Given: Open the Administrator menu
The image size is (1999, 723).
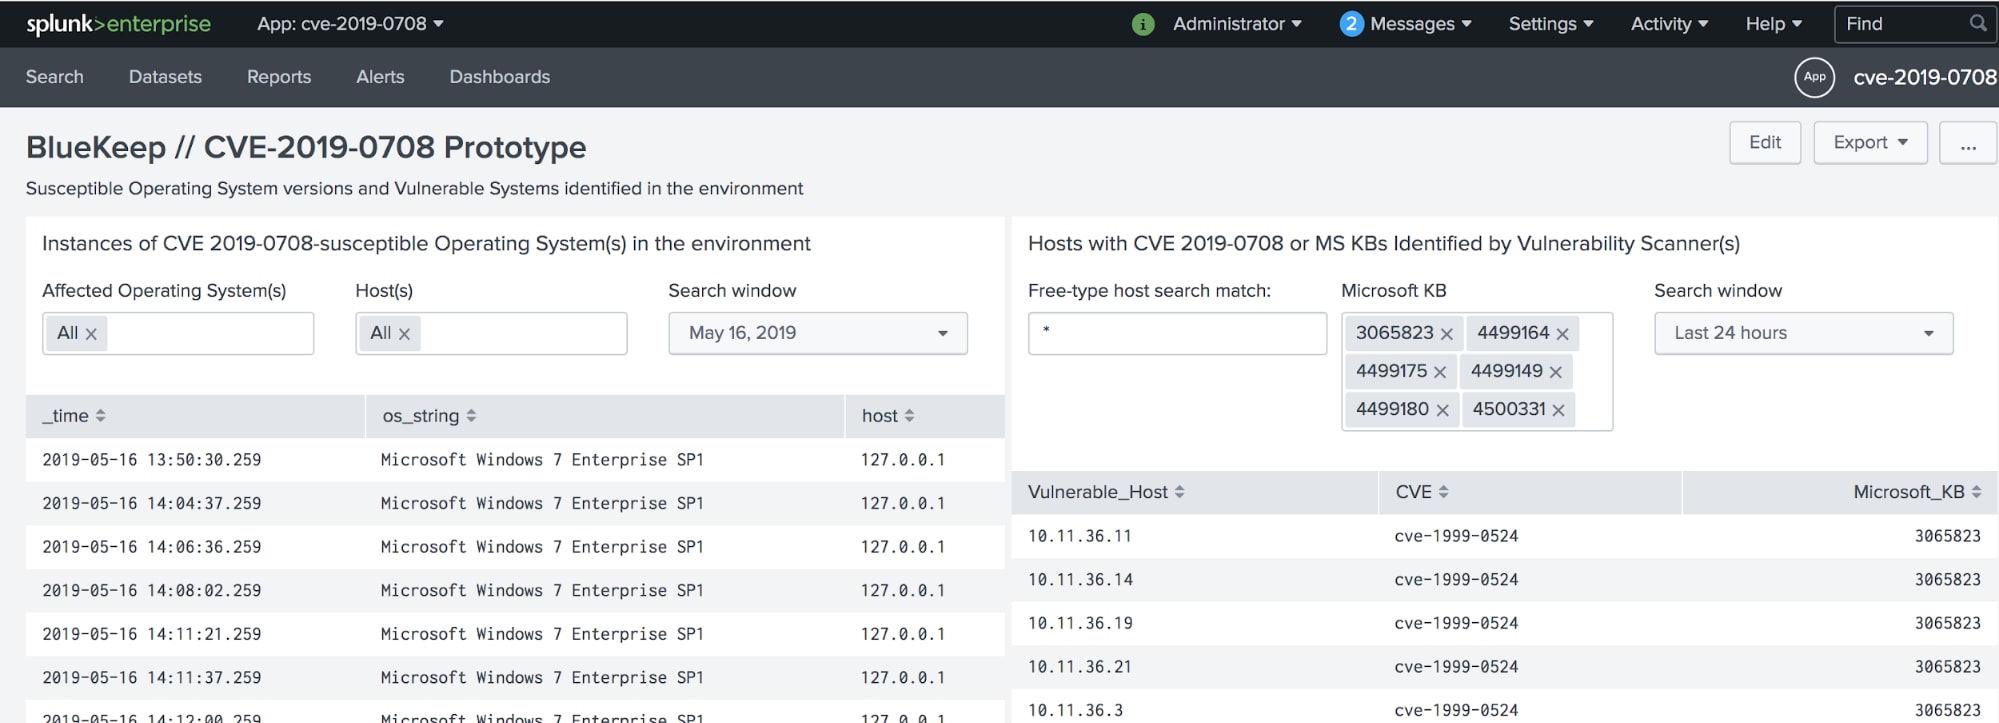Looking at the screenshot, I should pos(1237,24).
